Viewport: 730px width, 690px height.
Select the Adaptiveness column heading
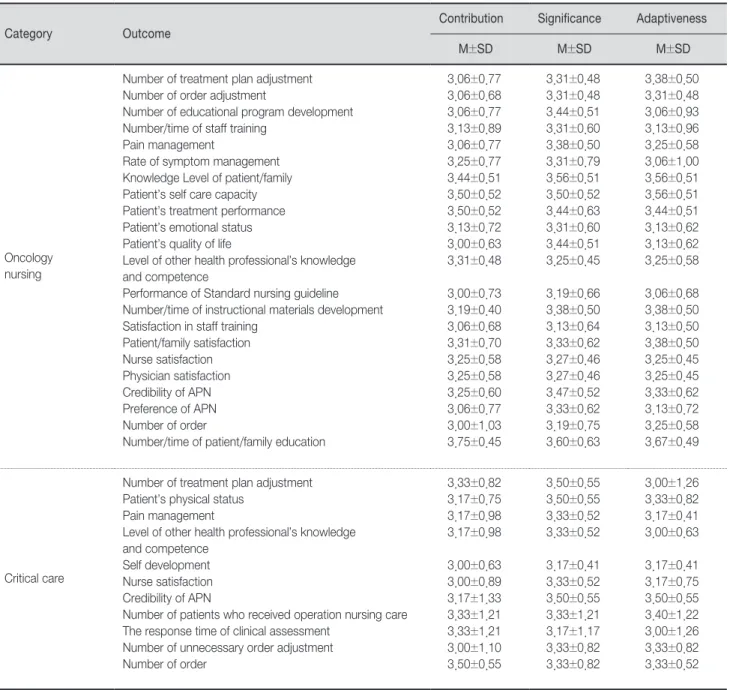671,19
